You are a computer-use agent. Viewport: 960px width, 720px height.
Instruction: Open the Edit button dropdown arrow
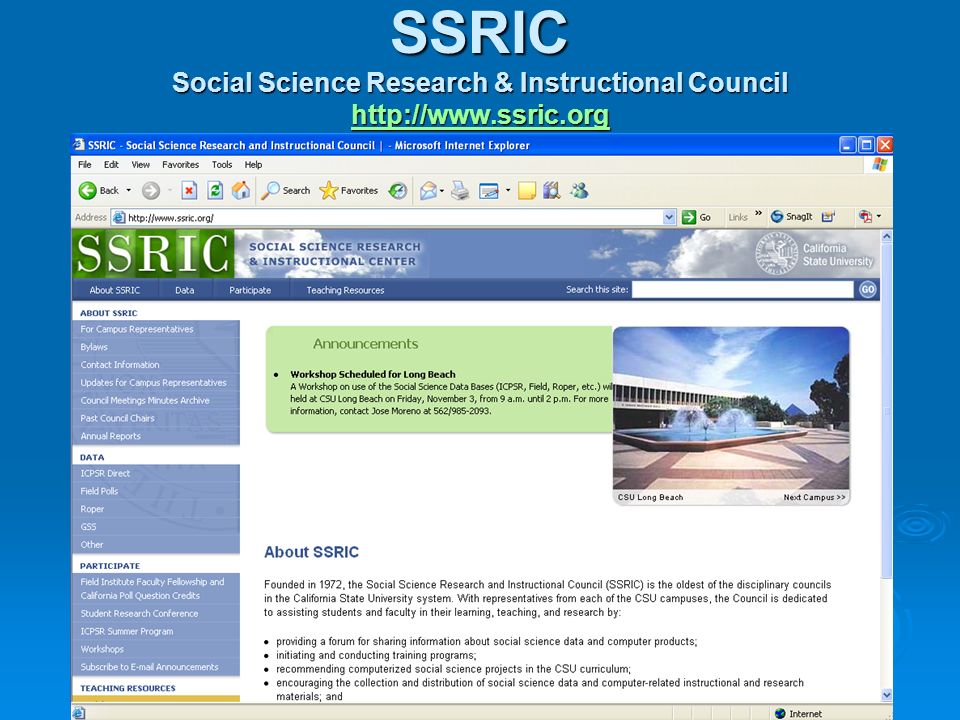pos(508,191)
